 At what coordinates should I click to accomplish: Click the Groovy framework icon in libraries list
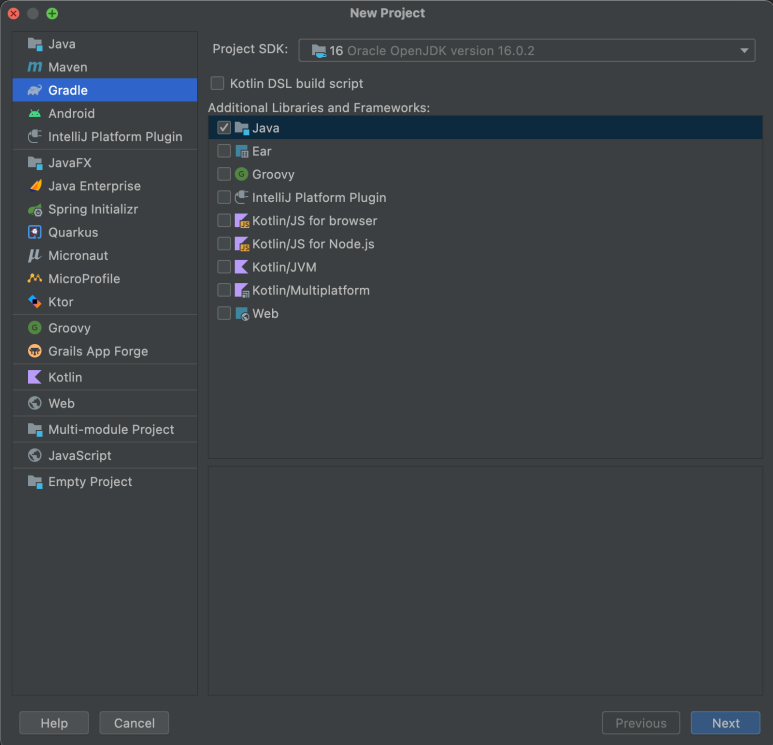pos(242,174)
